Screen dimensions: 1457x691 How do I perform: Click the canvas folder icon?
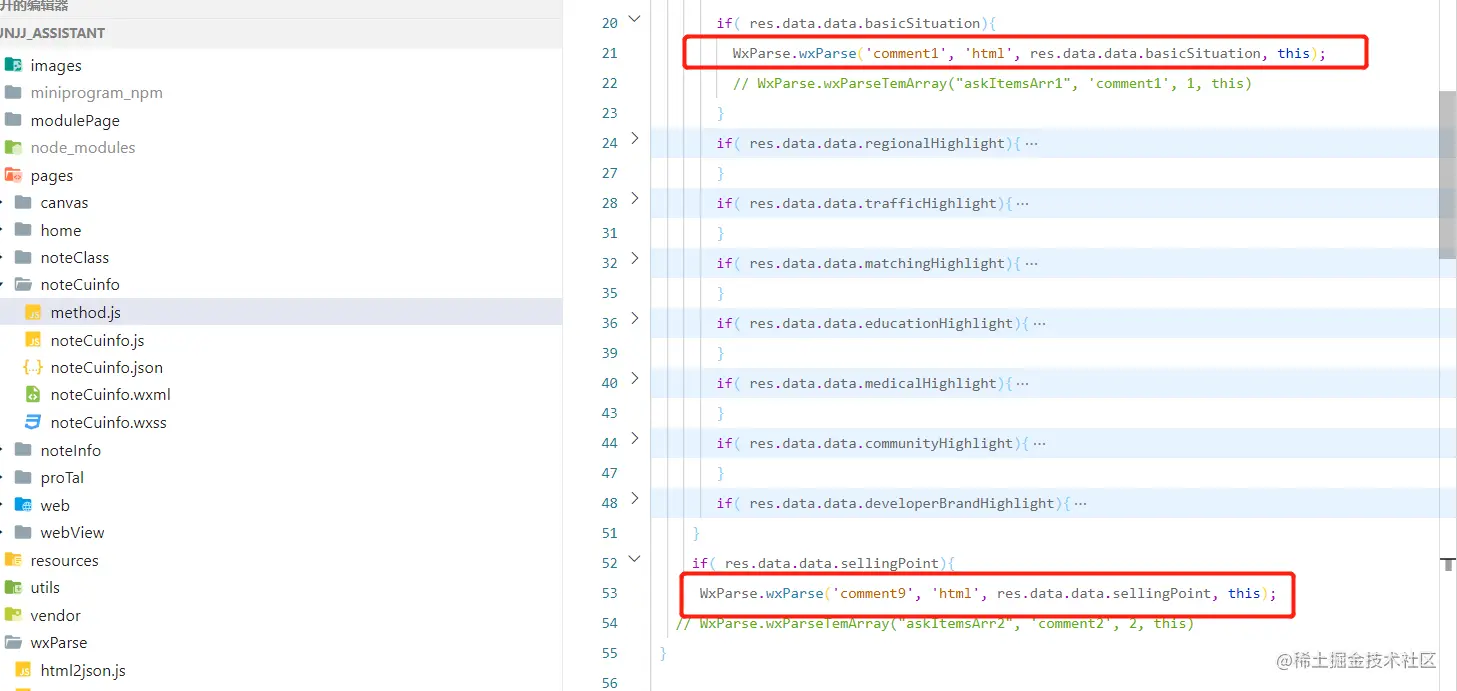23,202
